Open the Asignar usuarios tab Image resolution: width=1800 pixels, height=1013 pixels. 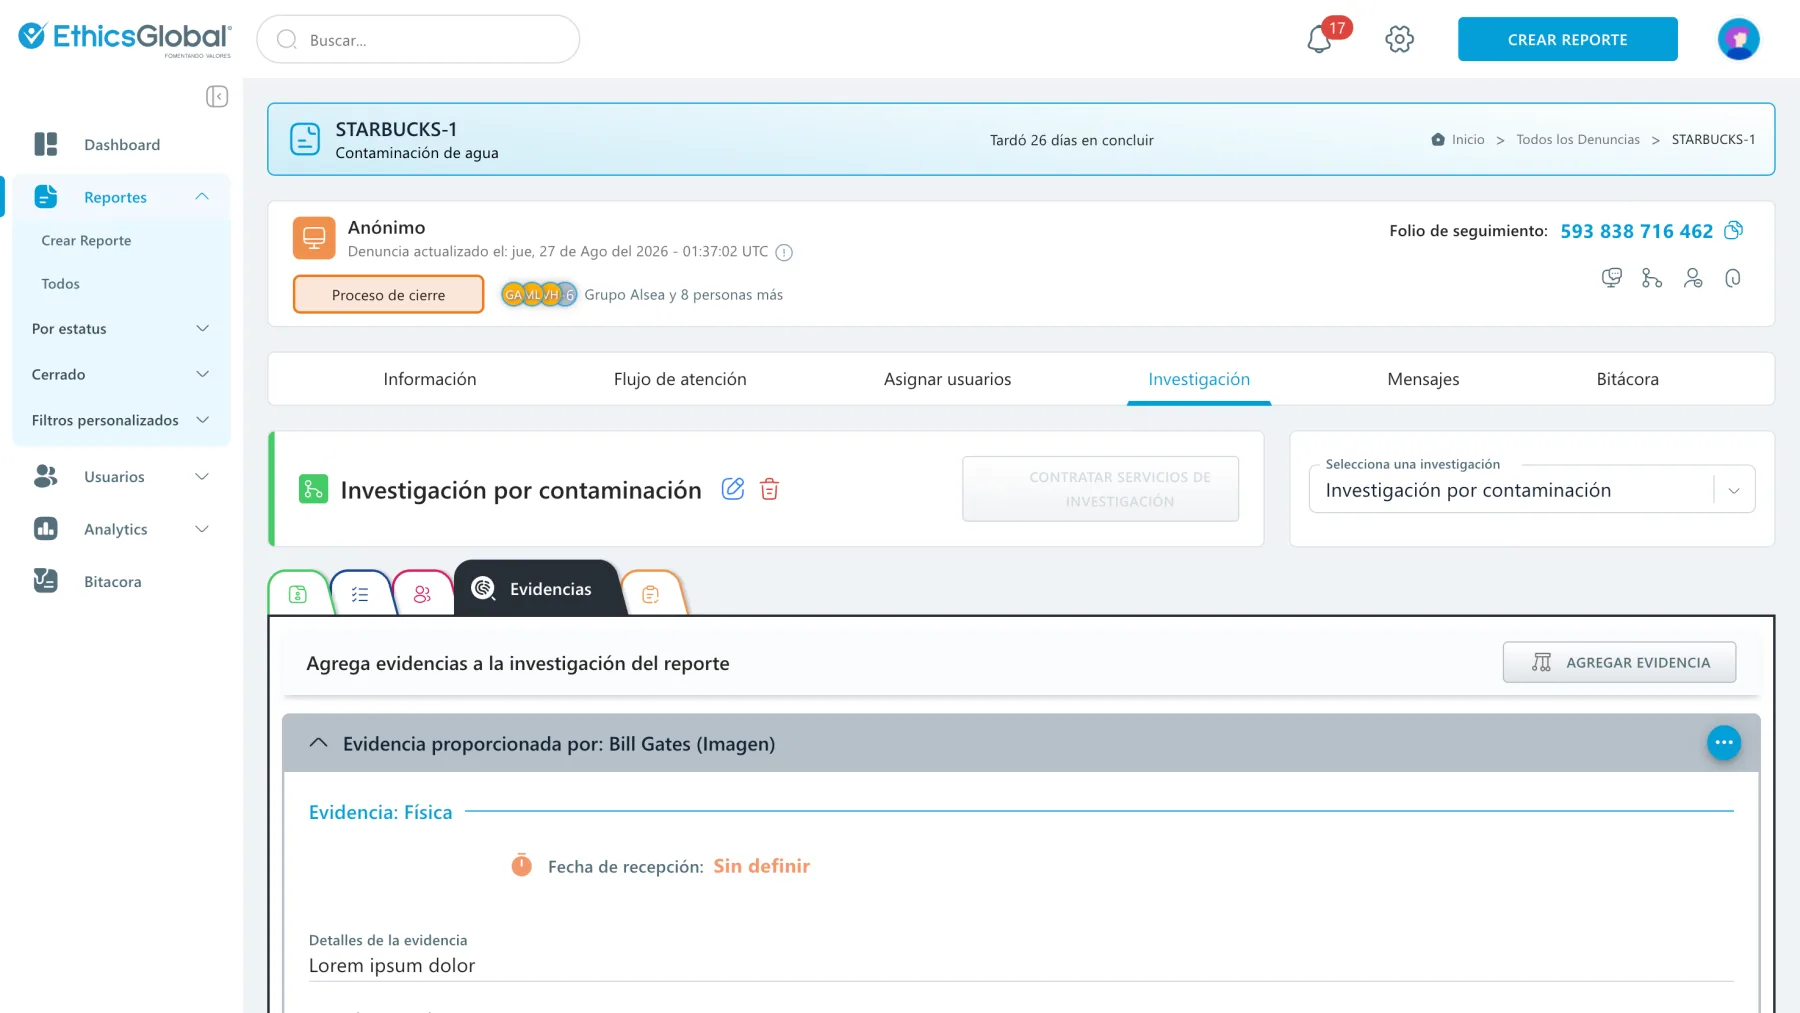point(947,379)
